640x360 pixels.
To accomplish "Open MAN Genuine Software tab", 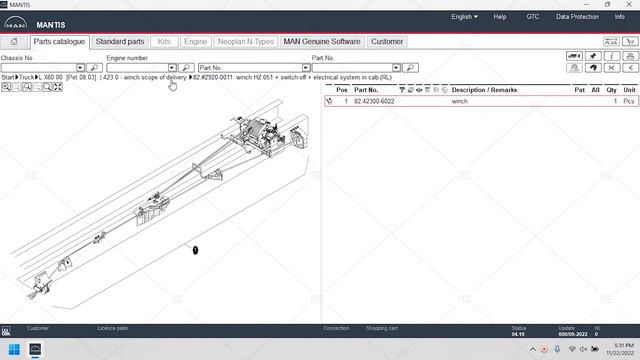I will (322, 42).
